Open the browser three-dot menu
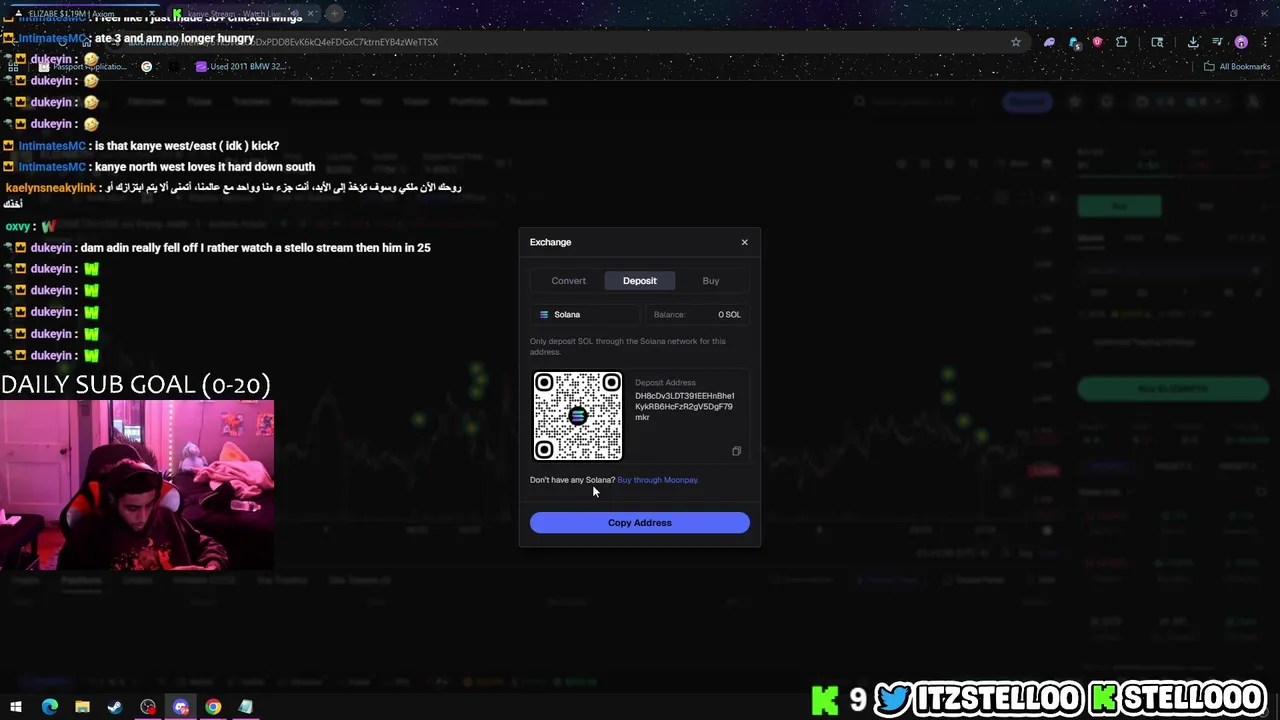Screen dimensions: 1280x720 pos(1264,42)
